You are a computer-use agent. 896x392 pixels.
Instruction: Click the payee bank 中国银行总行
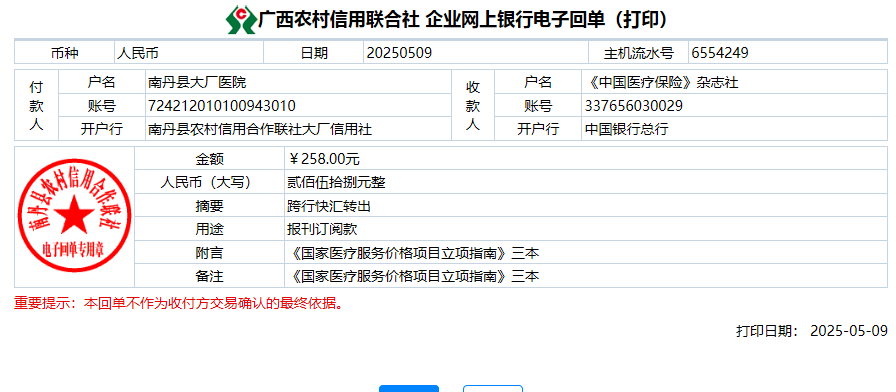click(626, 130)
